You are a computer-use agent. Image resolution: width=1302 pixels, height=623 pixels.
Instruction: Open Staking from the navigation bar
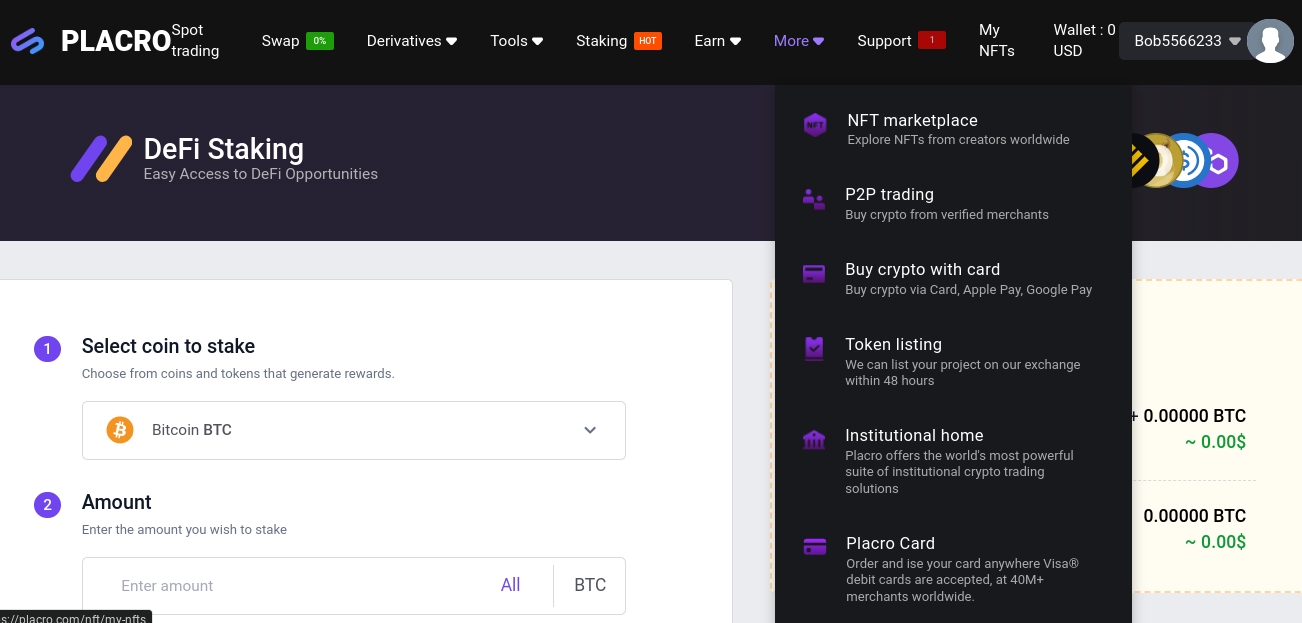pyautogui.click(x=602, y=41)
